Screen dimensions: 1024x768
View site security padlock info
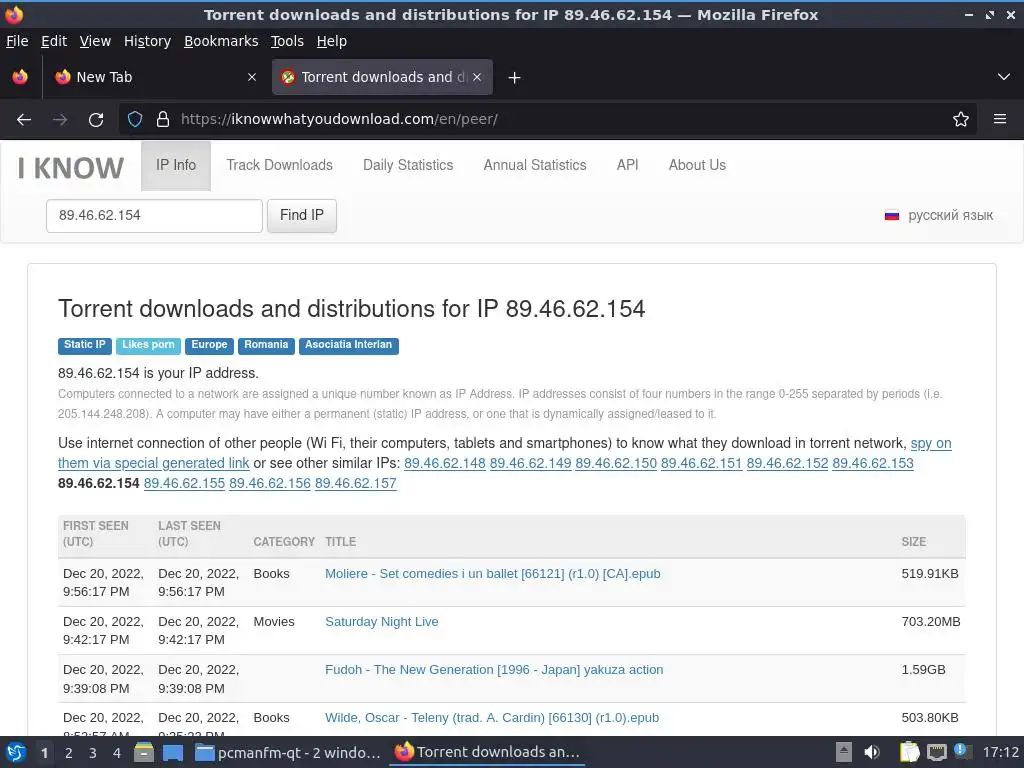click(x=163, y=119)
